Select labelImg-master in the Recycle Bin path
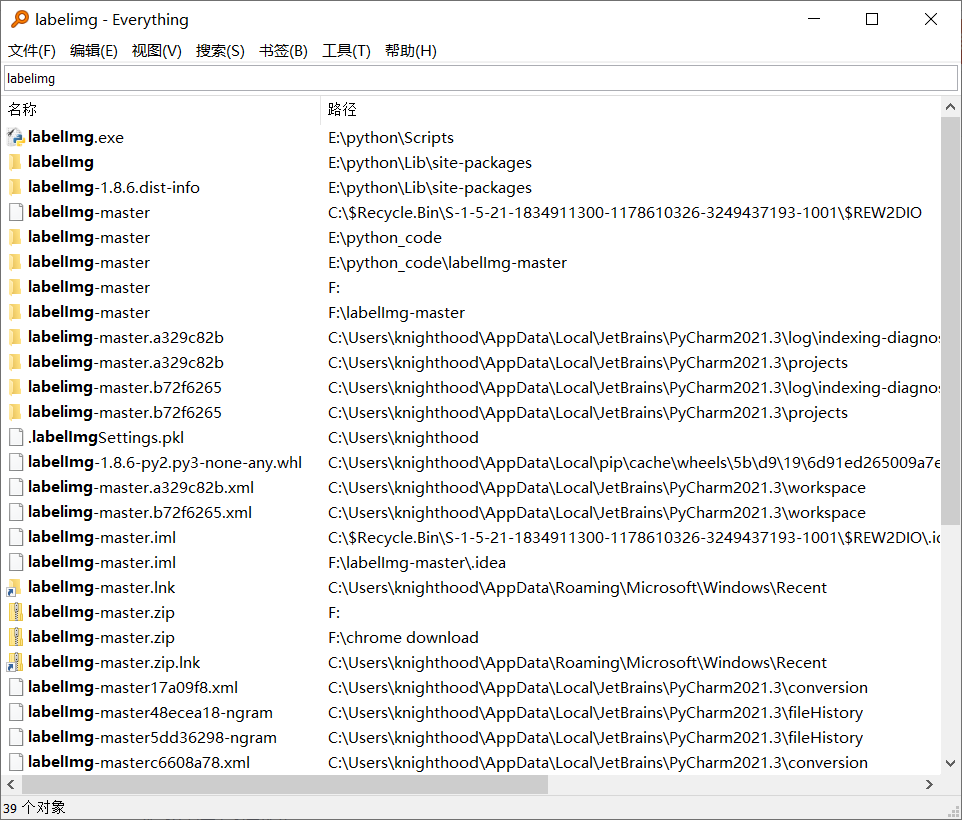Viewport: 962px width, 820px height. click(89, 212)
